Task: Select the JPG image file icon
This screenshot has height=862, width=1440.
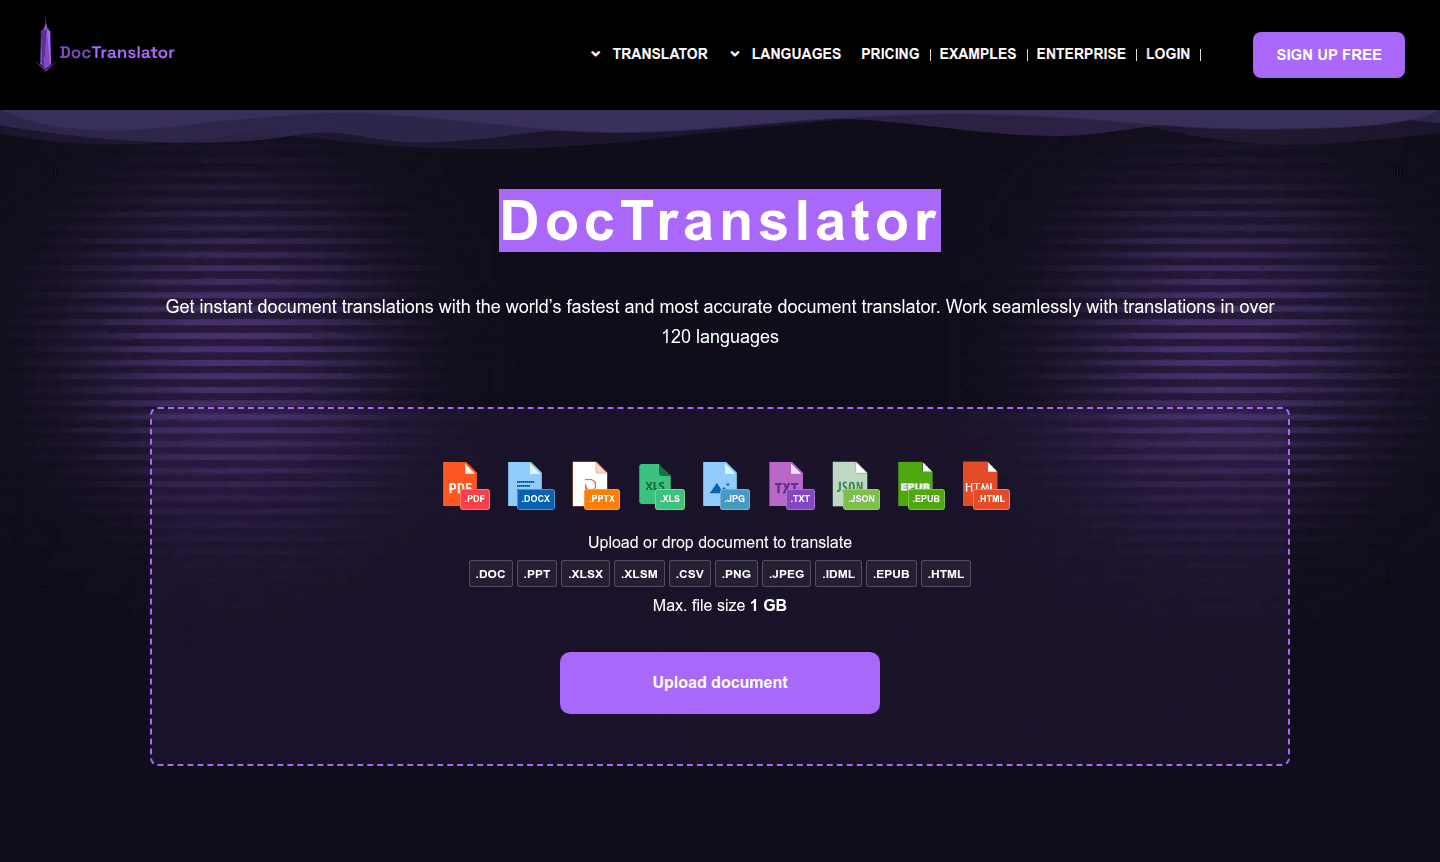Action: pyautogui.click(x=725, y=485)
